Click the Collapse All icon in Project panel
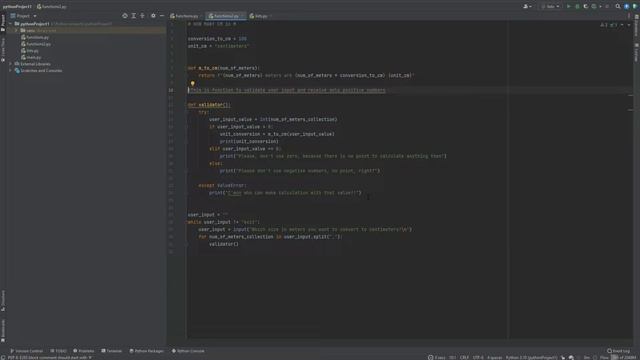640x360 pixels. (142, 16)
